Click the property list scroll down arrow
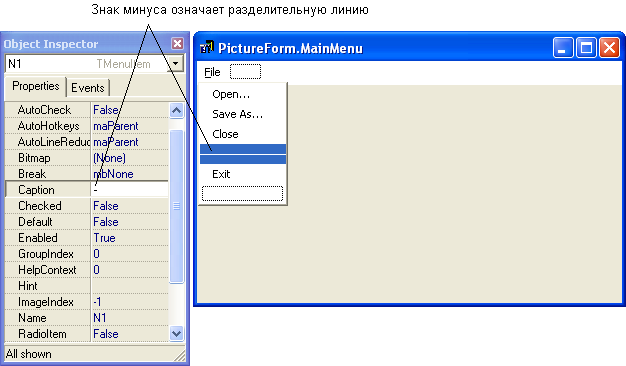This screenshot has width=626, height=366. [x=176, y=333]
